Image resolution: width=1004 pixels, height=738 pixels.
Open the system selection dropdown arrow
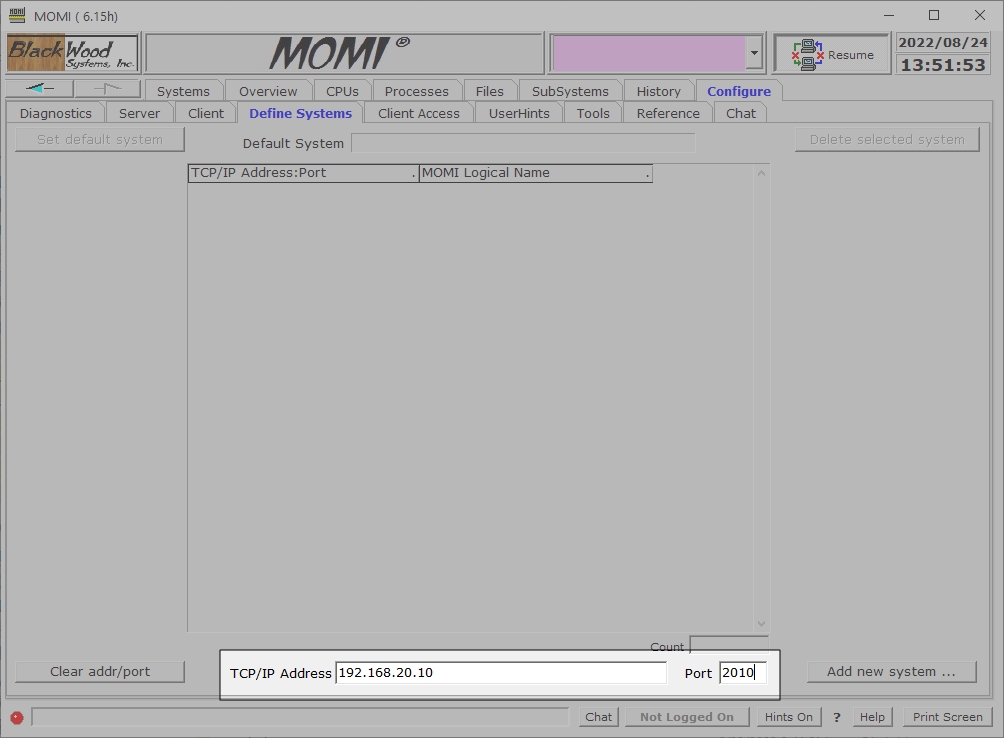pyautogui.click(x=754, y=53)
